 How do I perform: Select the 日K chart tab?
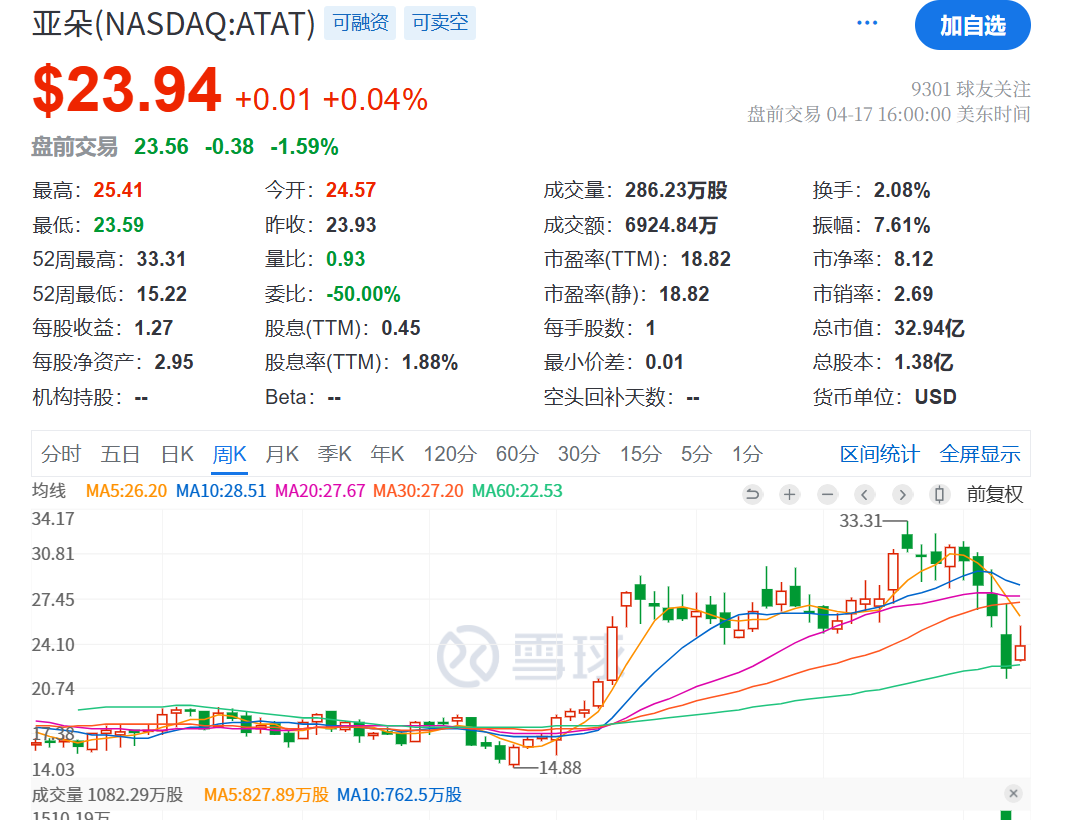tap(177, 454)
